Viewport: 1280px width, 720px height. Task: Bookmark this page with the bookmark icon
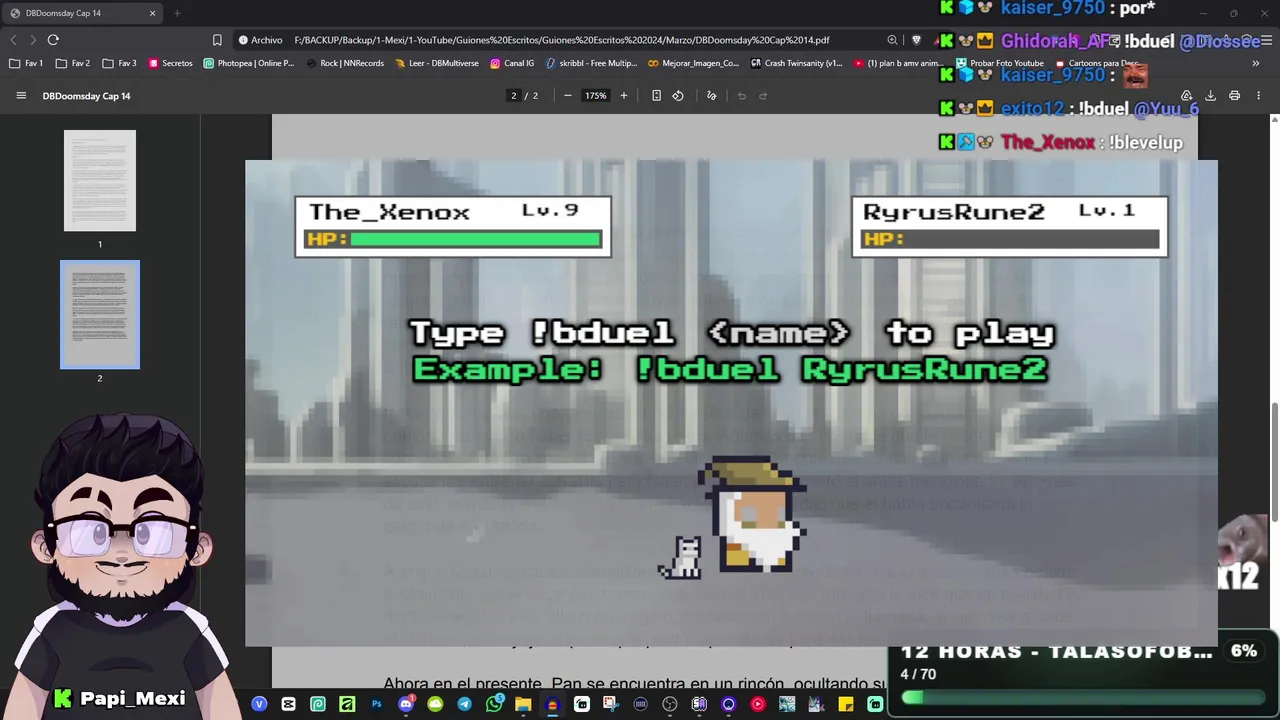(x=217, y=40)
